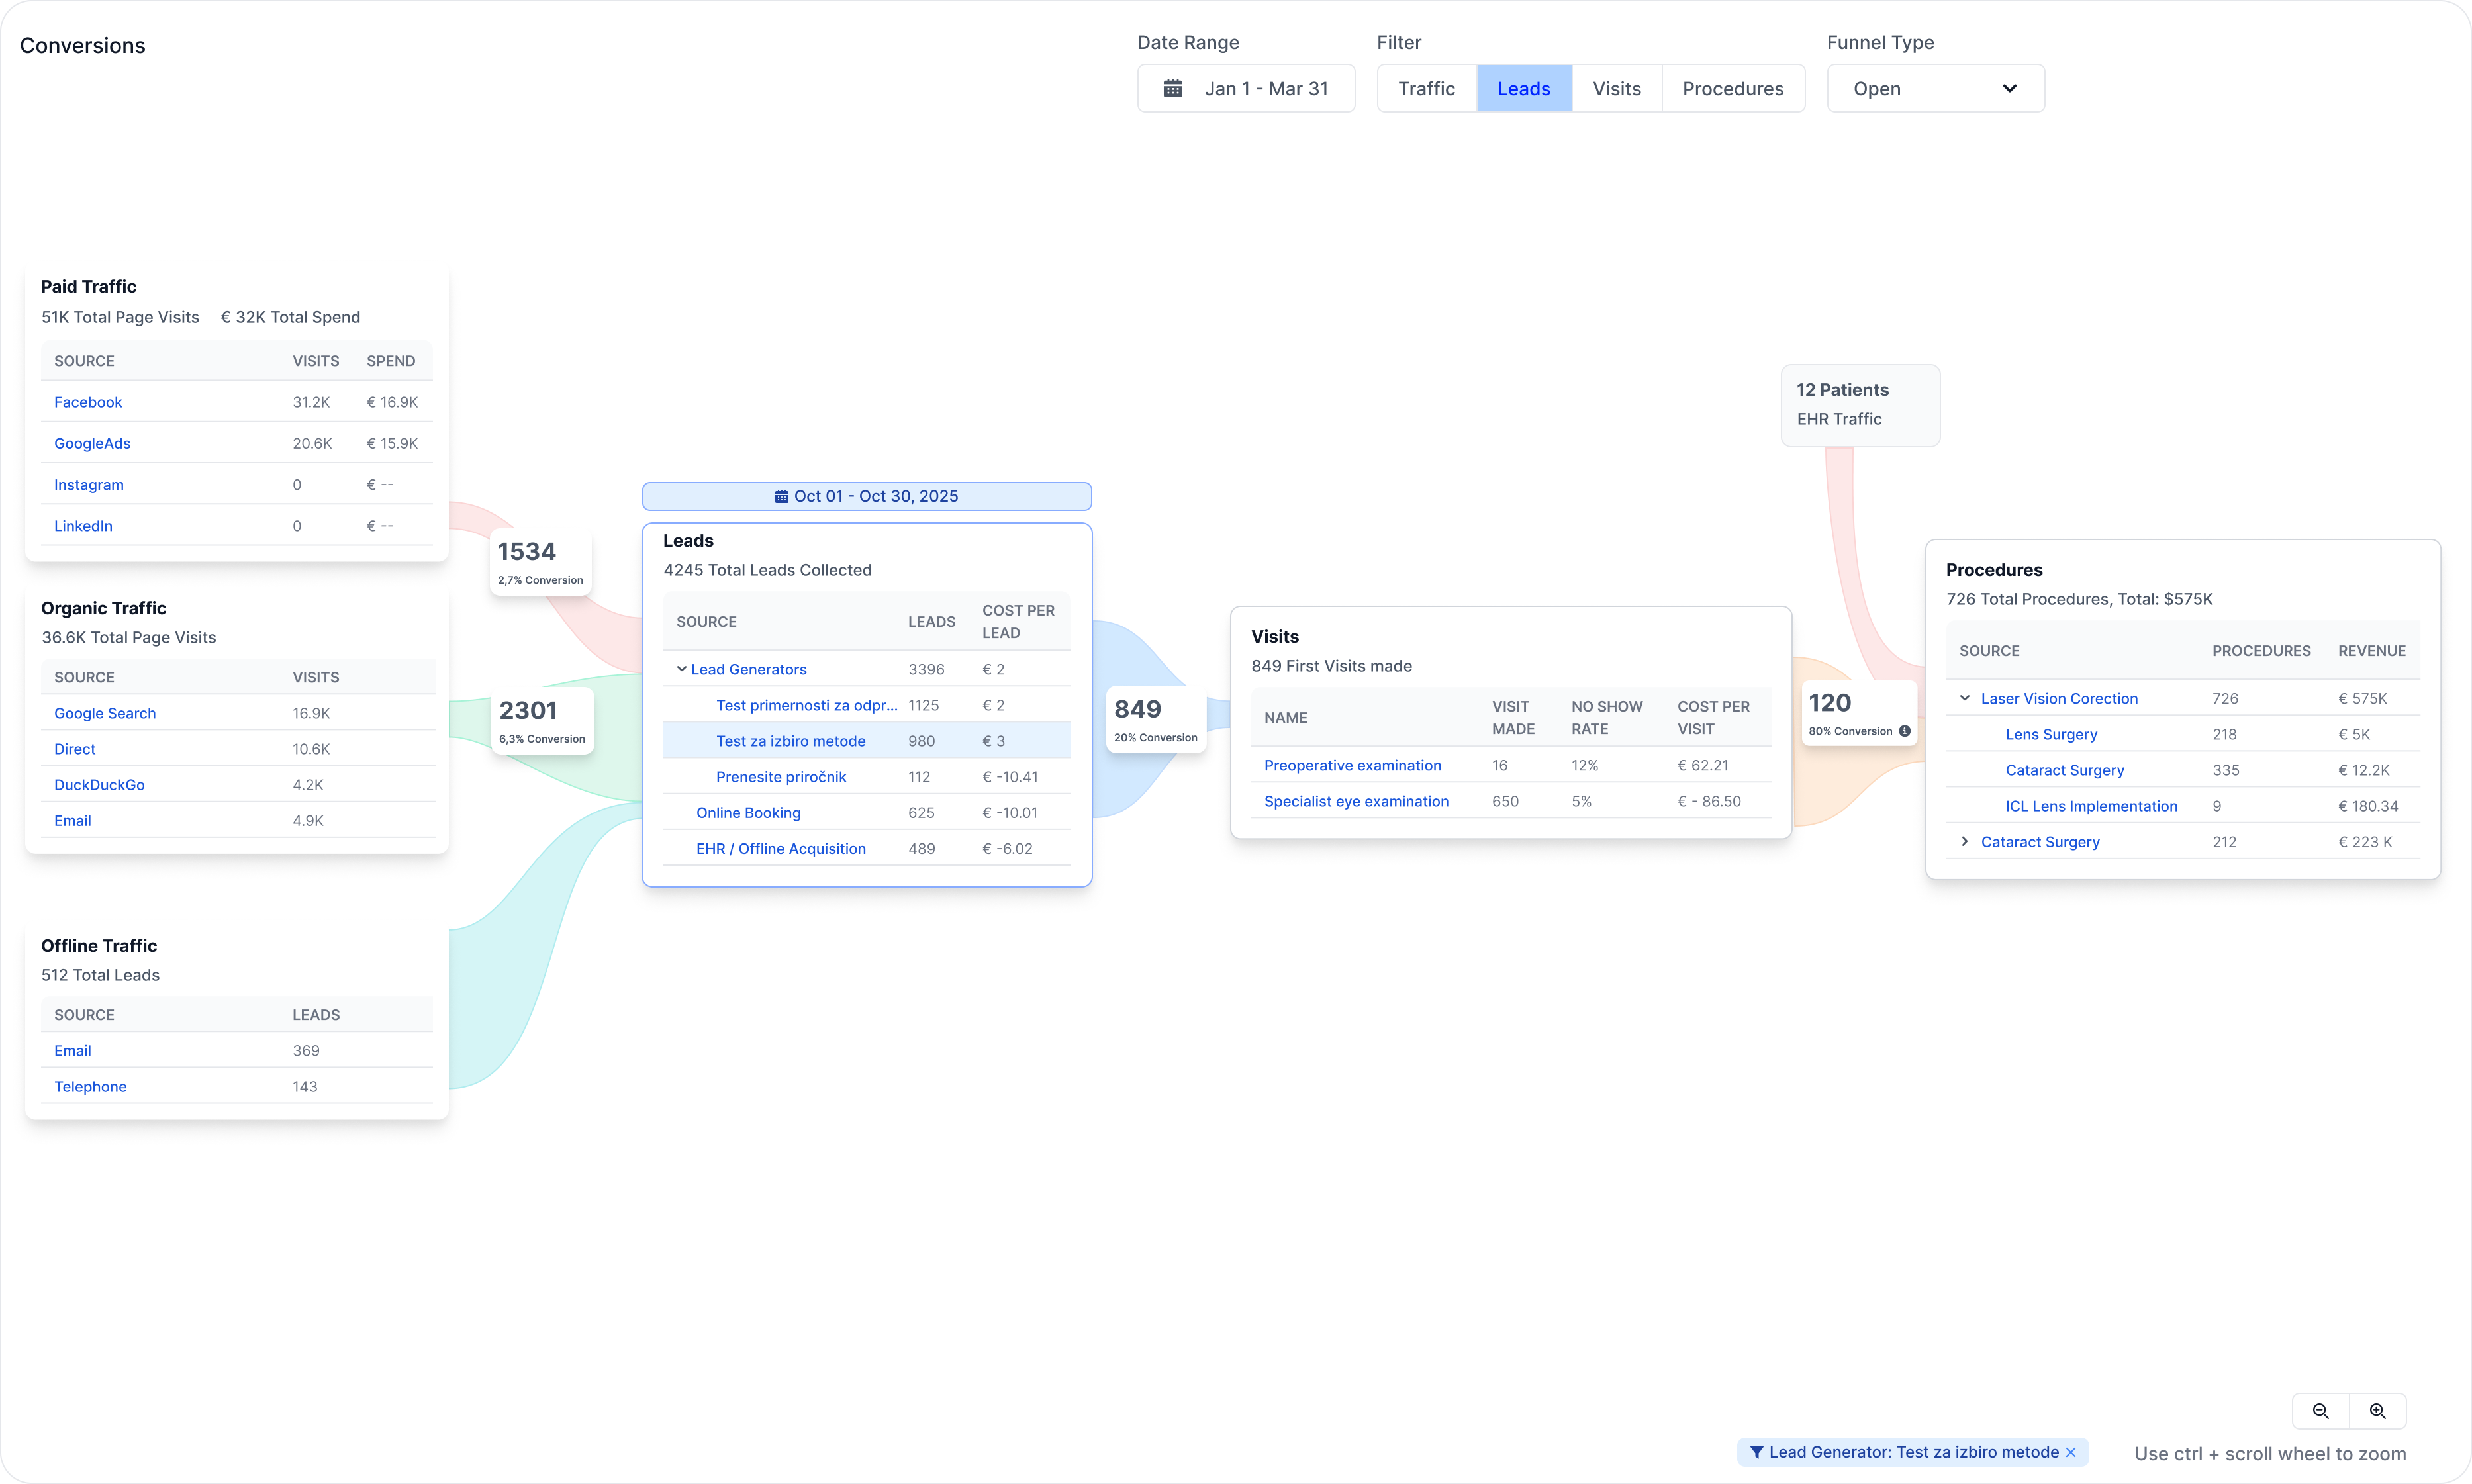Screen dimensions: 2472x1484
Task: Open the DuckDuckGo source link
Action: coord(99,785)
